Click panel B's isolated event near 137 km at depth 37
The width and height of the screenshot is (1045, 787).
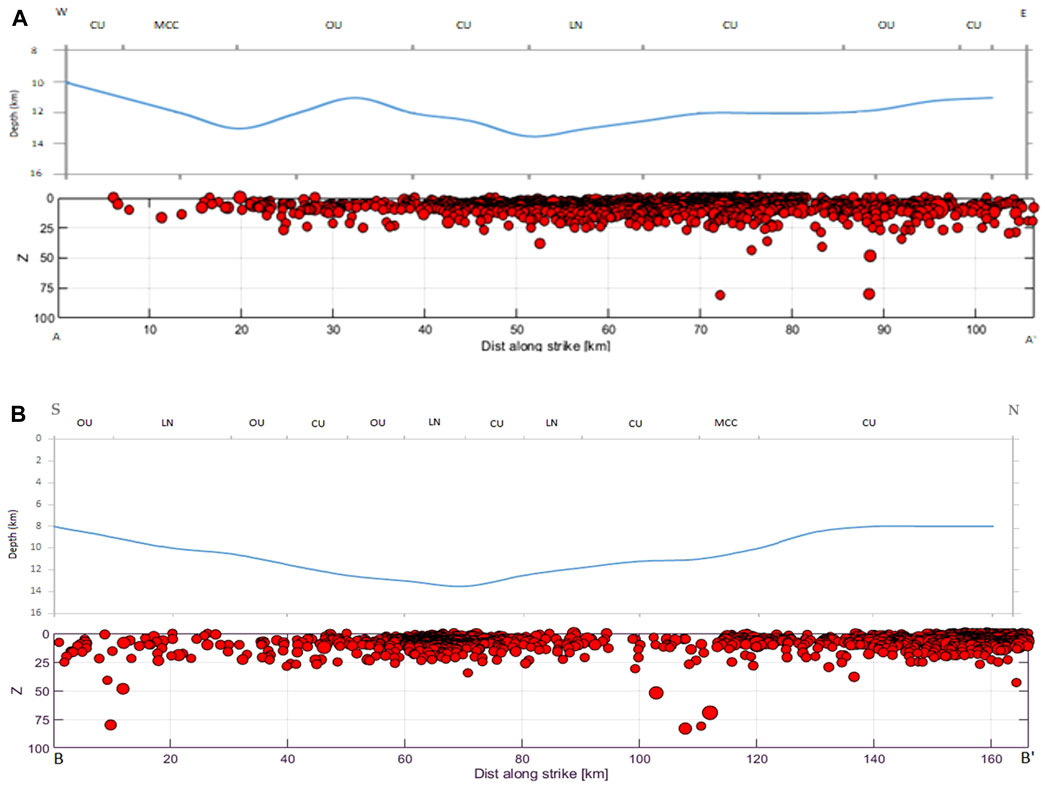point(854,676)
